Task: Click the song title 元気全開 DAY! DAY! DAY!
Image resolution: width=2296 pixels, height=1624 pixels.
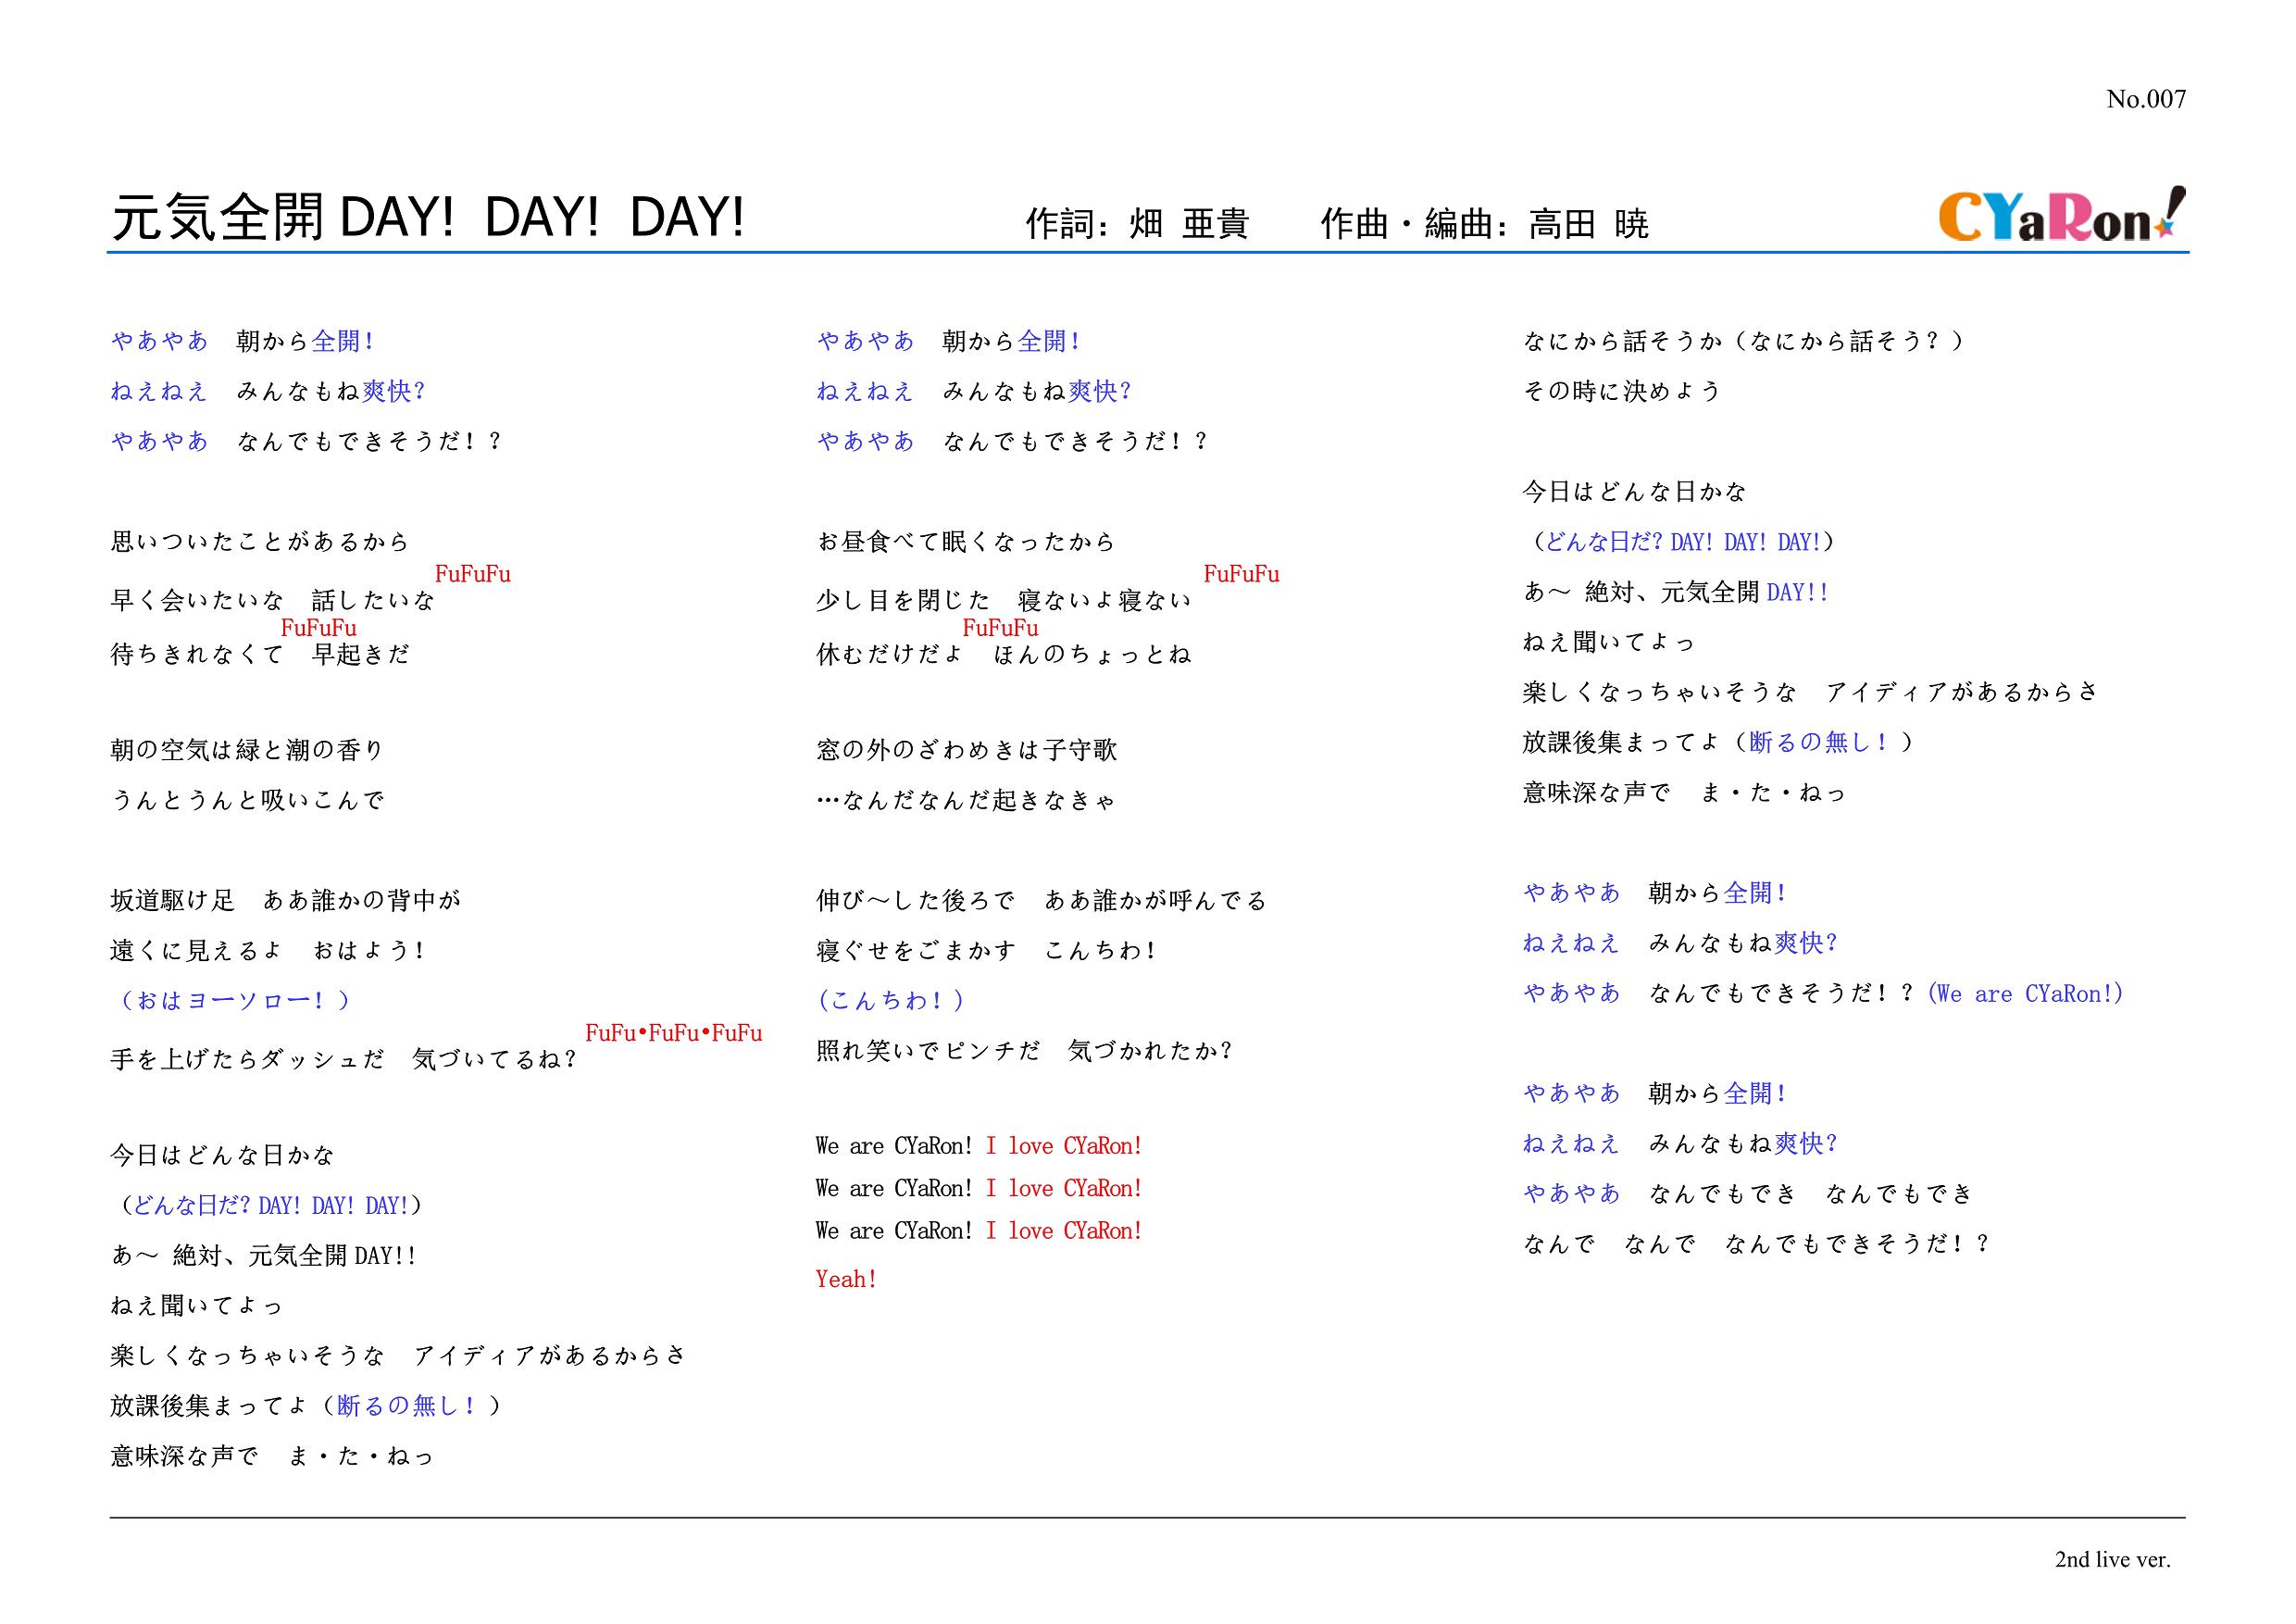Action: pos(428,217)
